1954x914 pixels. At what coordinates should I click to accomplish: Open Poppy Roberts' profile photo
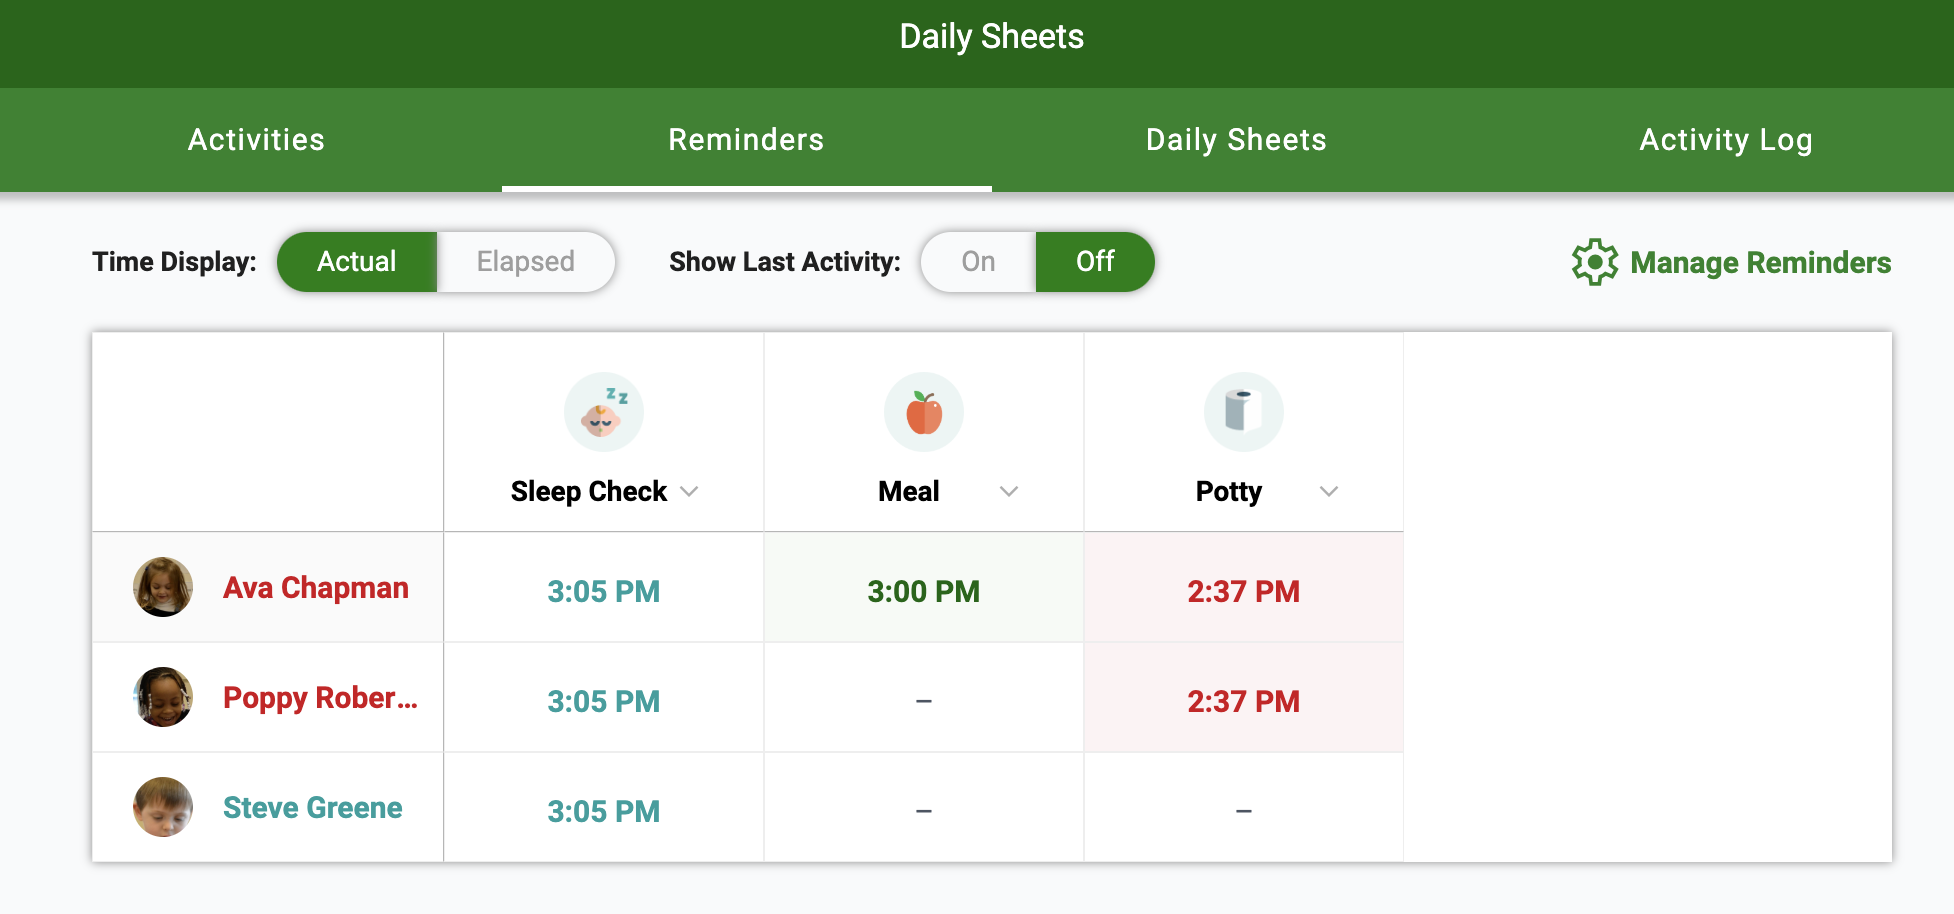(163, 697)
